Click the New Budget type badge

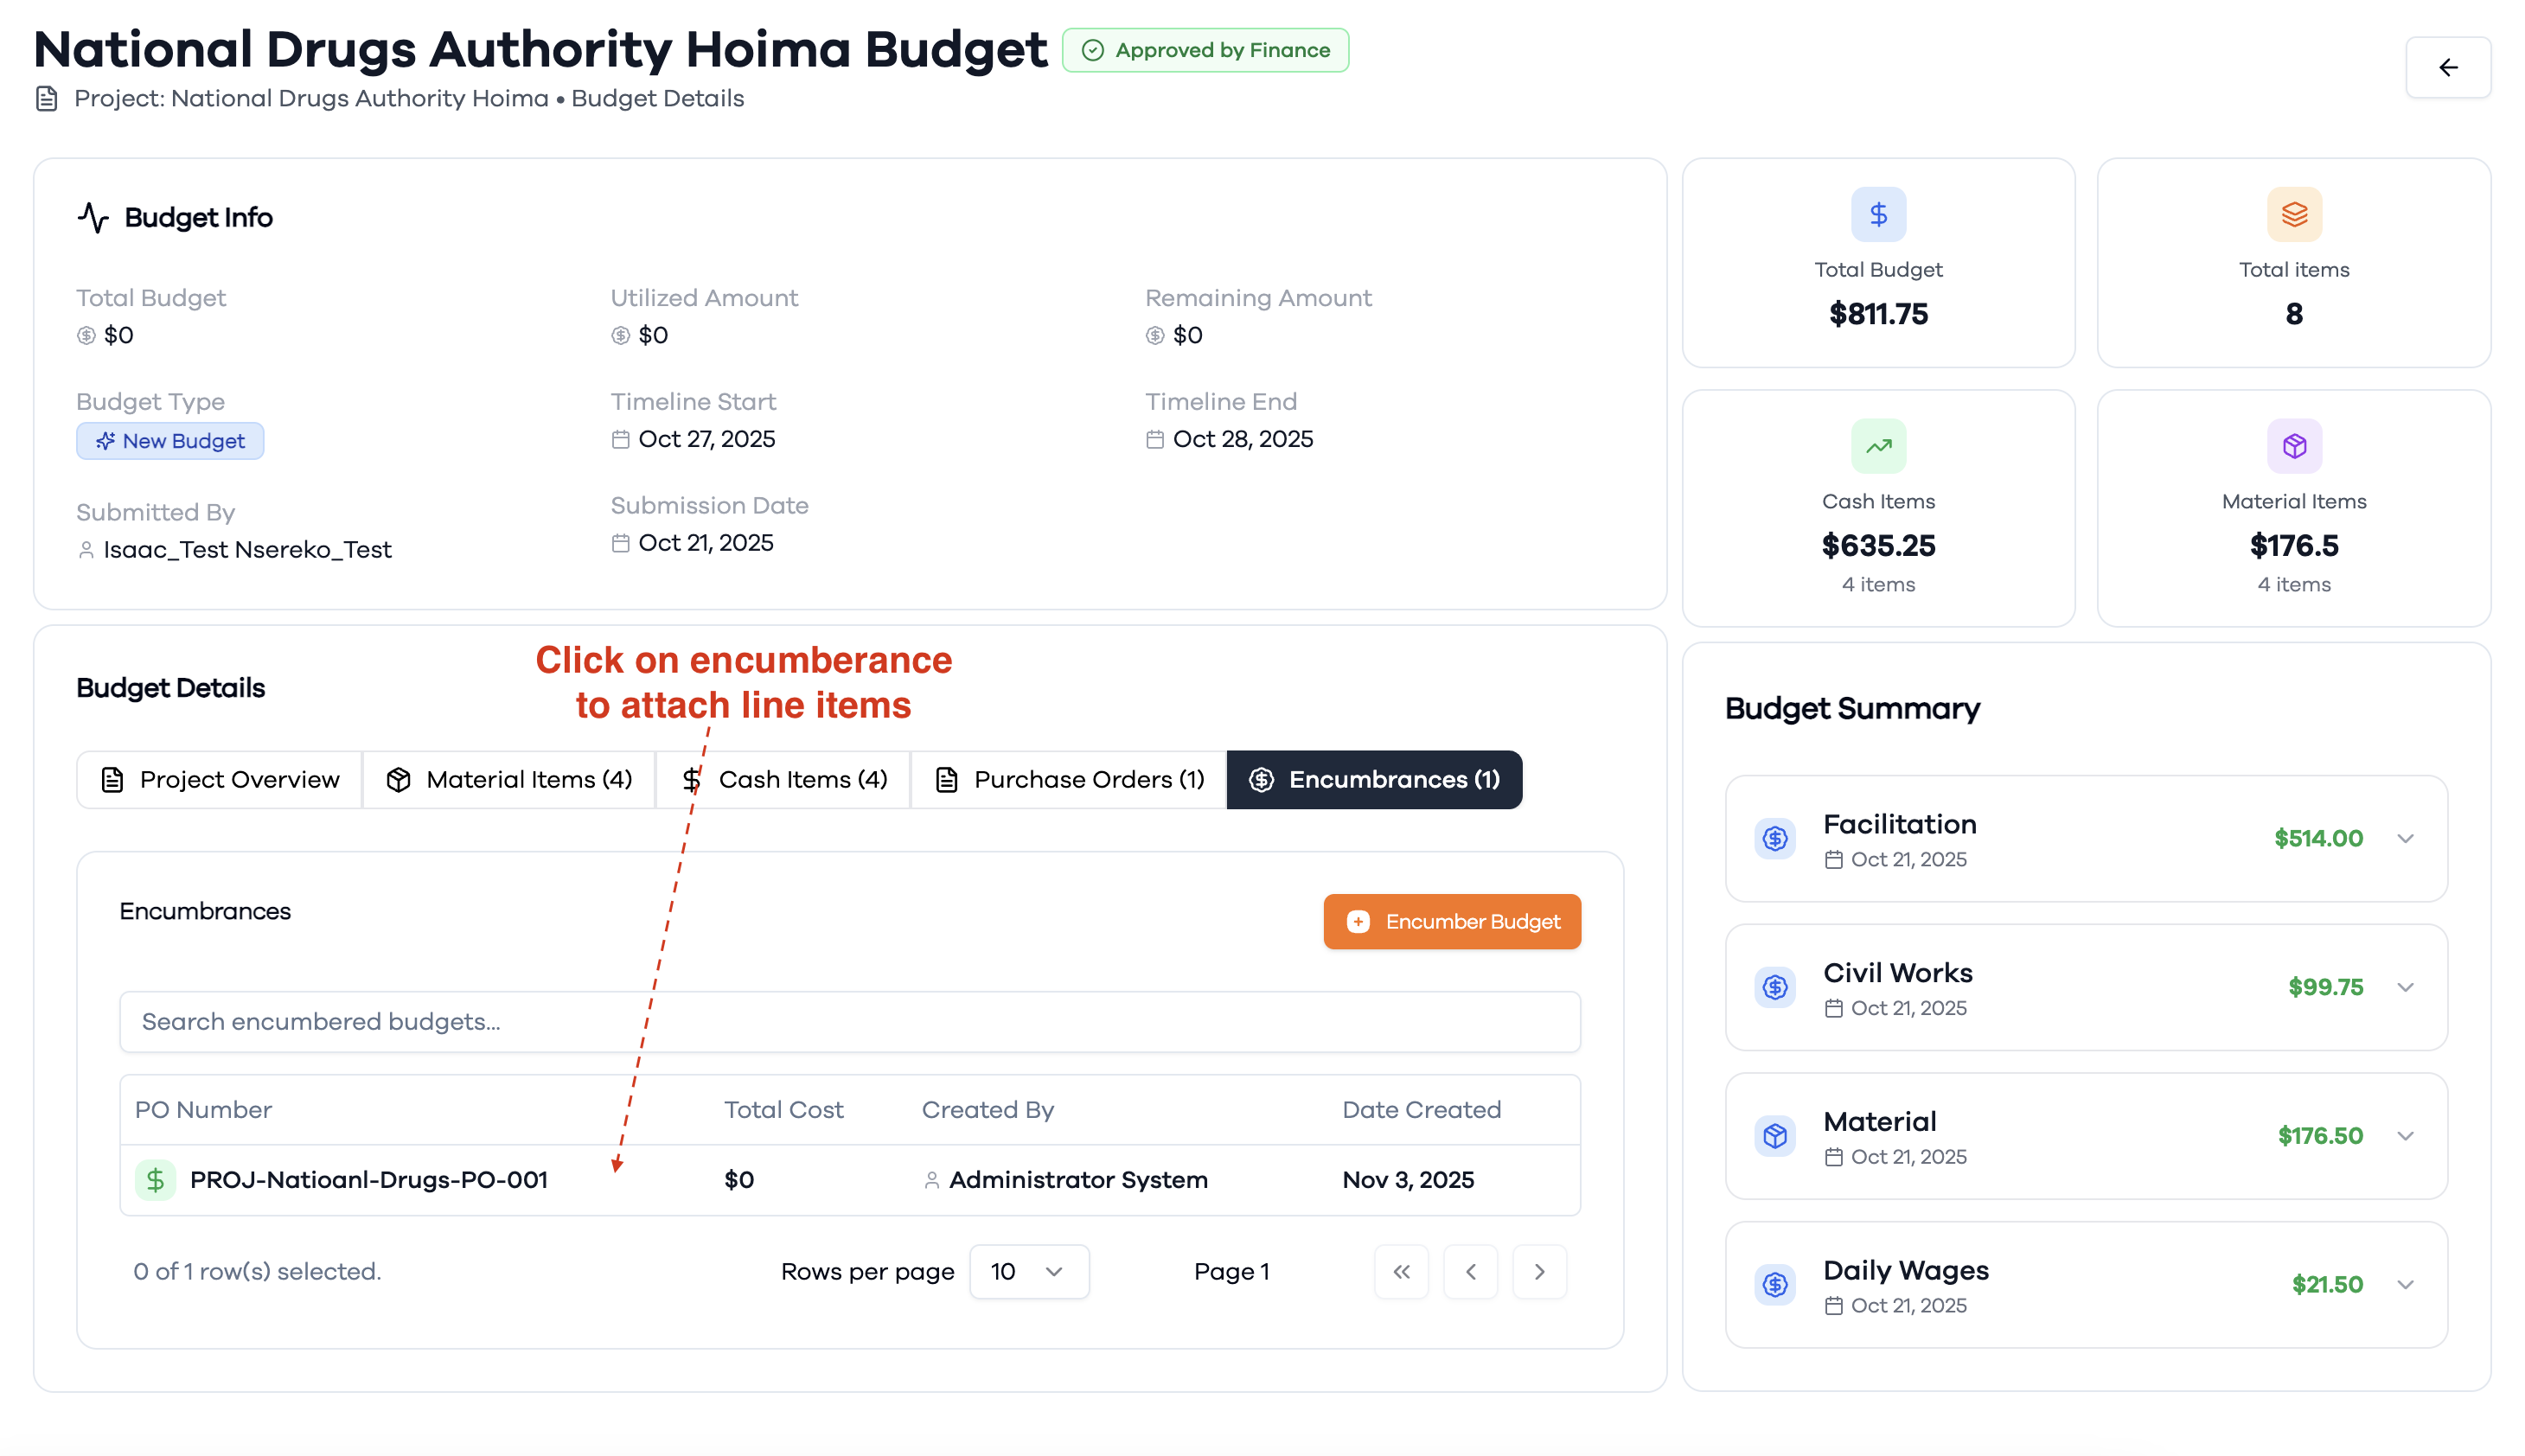click(x=170, y=441)
